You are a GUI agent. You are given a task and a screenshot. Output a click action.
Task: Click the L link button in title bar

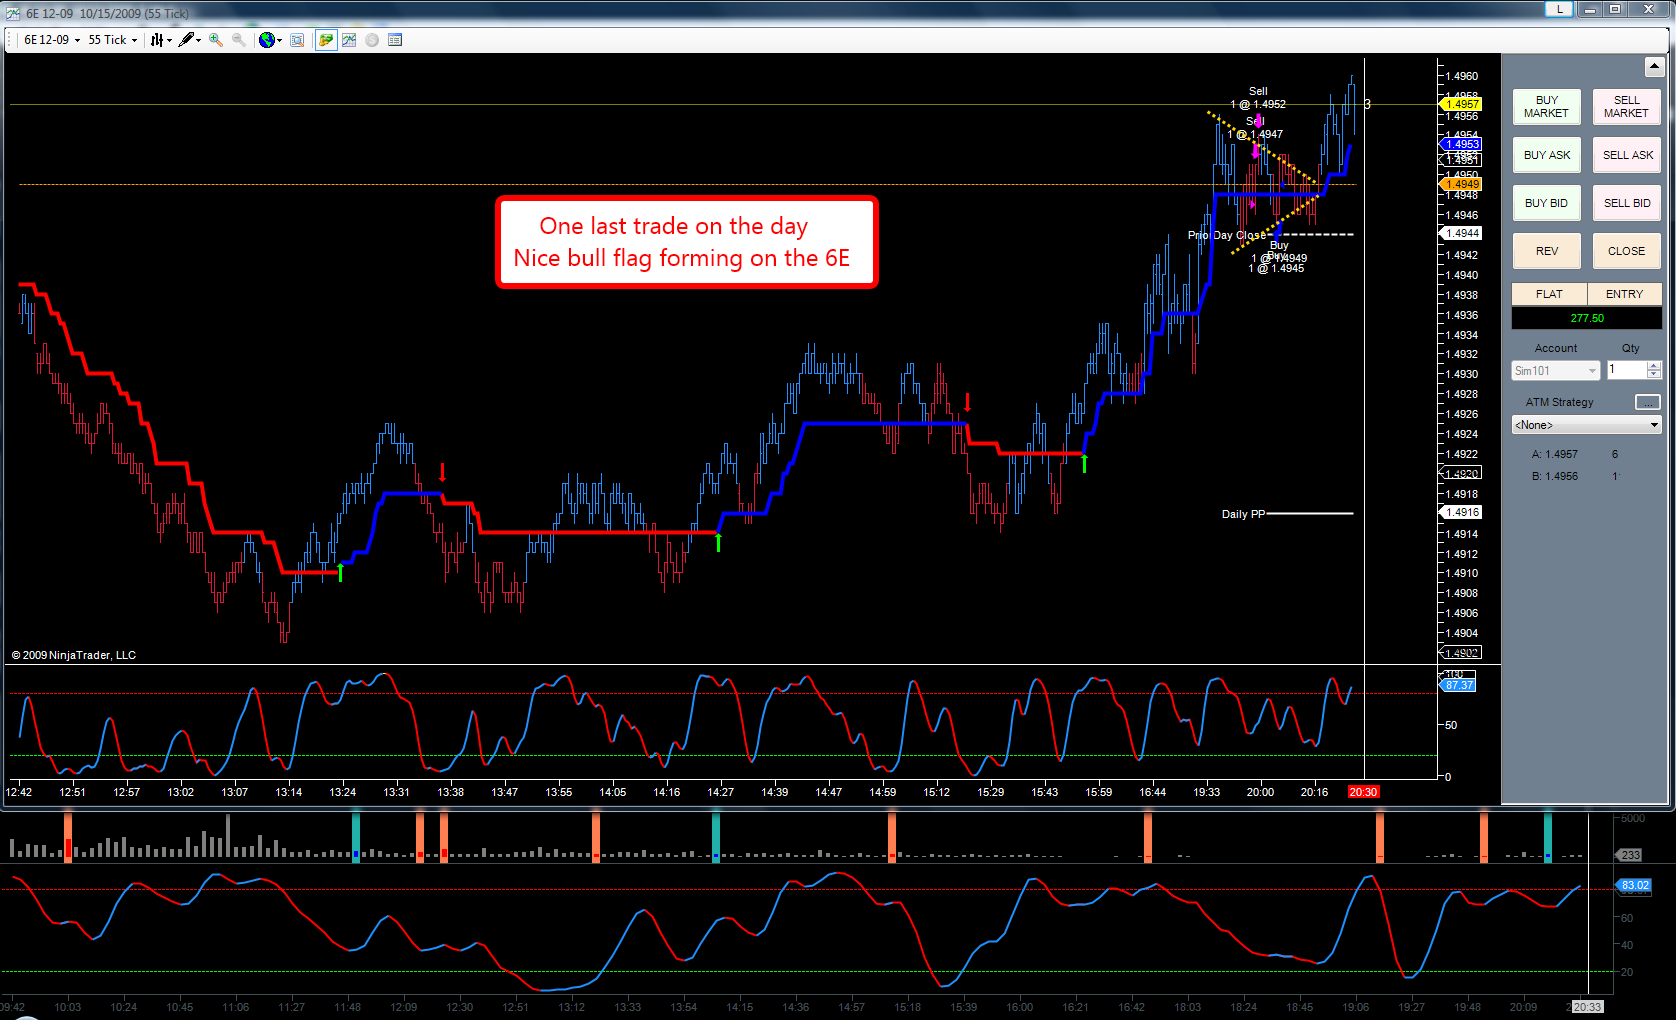point(1559,9)
